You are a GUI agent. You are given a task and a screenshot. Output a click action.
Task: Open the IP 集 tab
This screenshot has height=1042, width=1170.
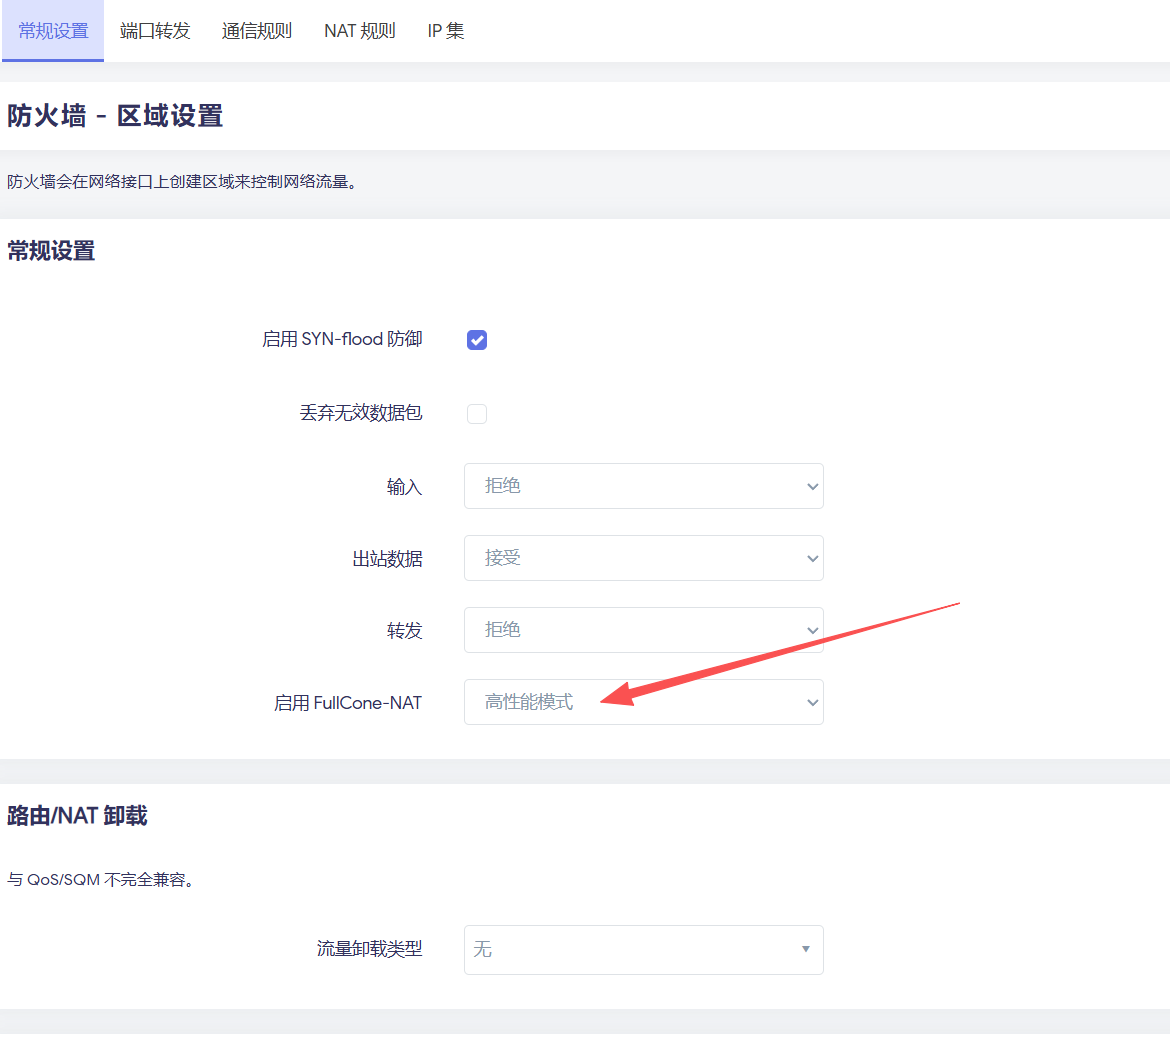(445, 31)
